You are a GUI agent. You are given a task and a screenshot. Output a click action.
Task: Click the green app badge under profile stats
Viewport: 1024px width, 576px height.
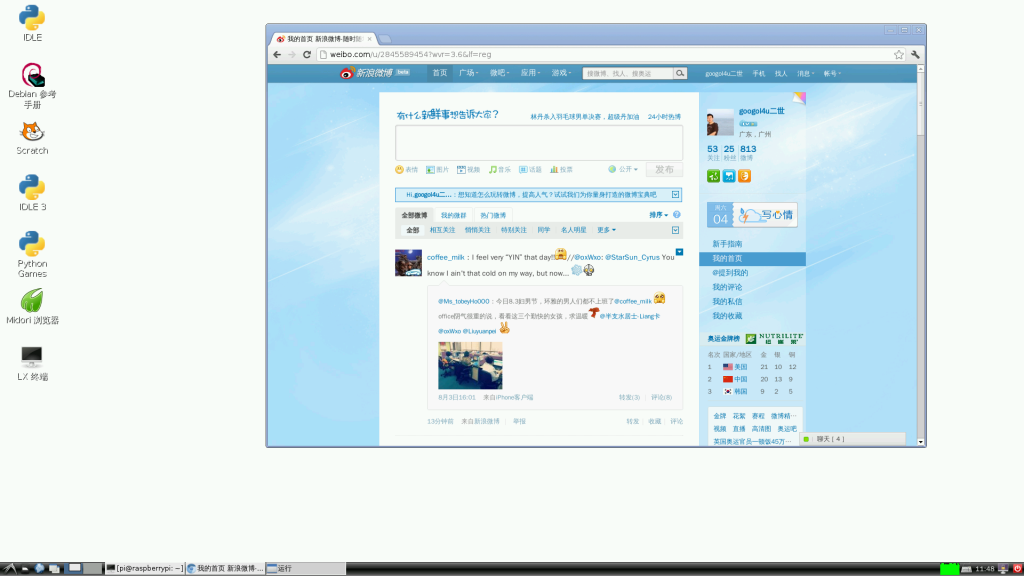point(713,176)
